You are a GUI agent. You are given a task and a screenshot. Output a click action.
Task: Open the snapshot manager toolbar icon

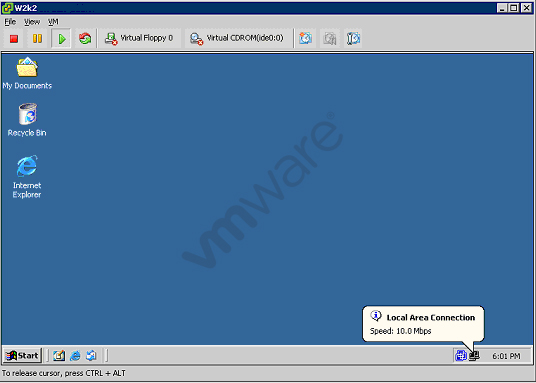[x=353, y=38]
